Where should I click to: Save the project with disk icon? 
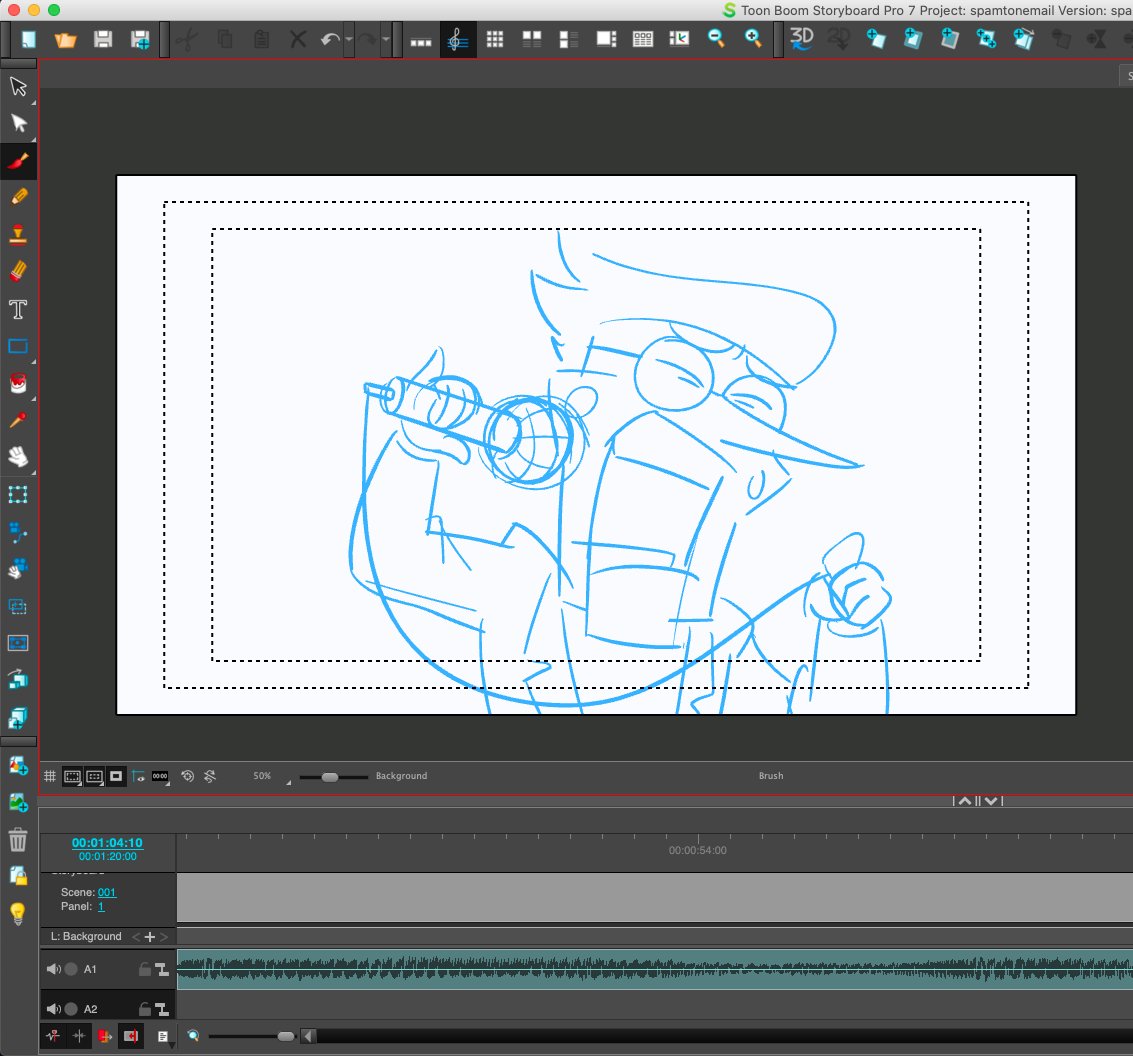(x=103, y=39)
